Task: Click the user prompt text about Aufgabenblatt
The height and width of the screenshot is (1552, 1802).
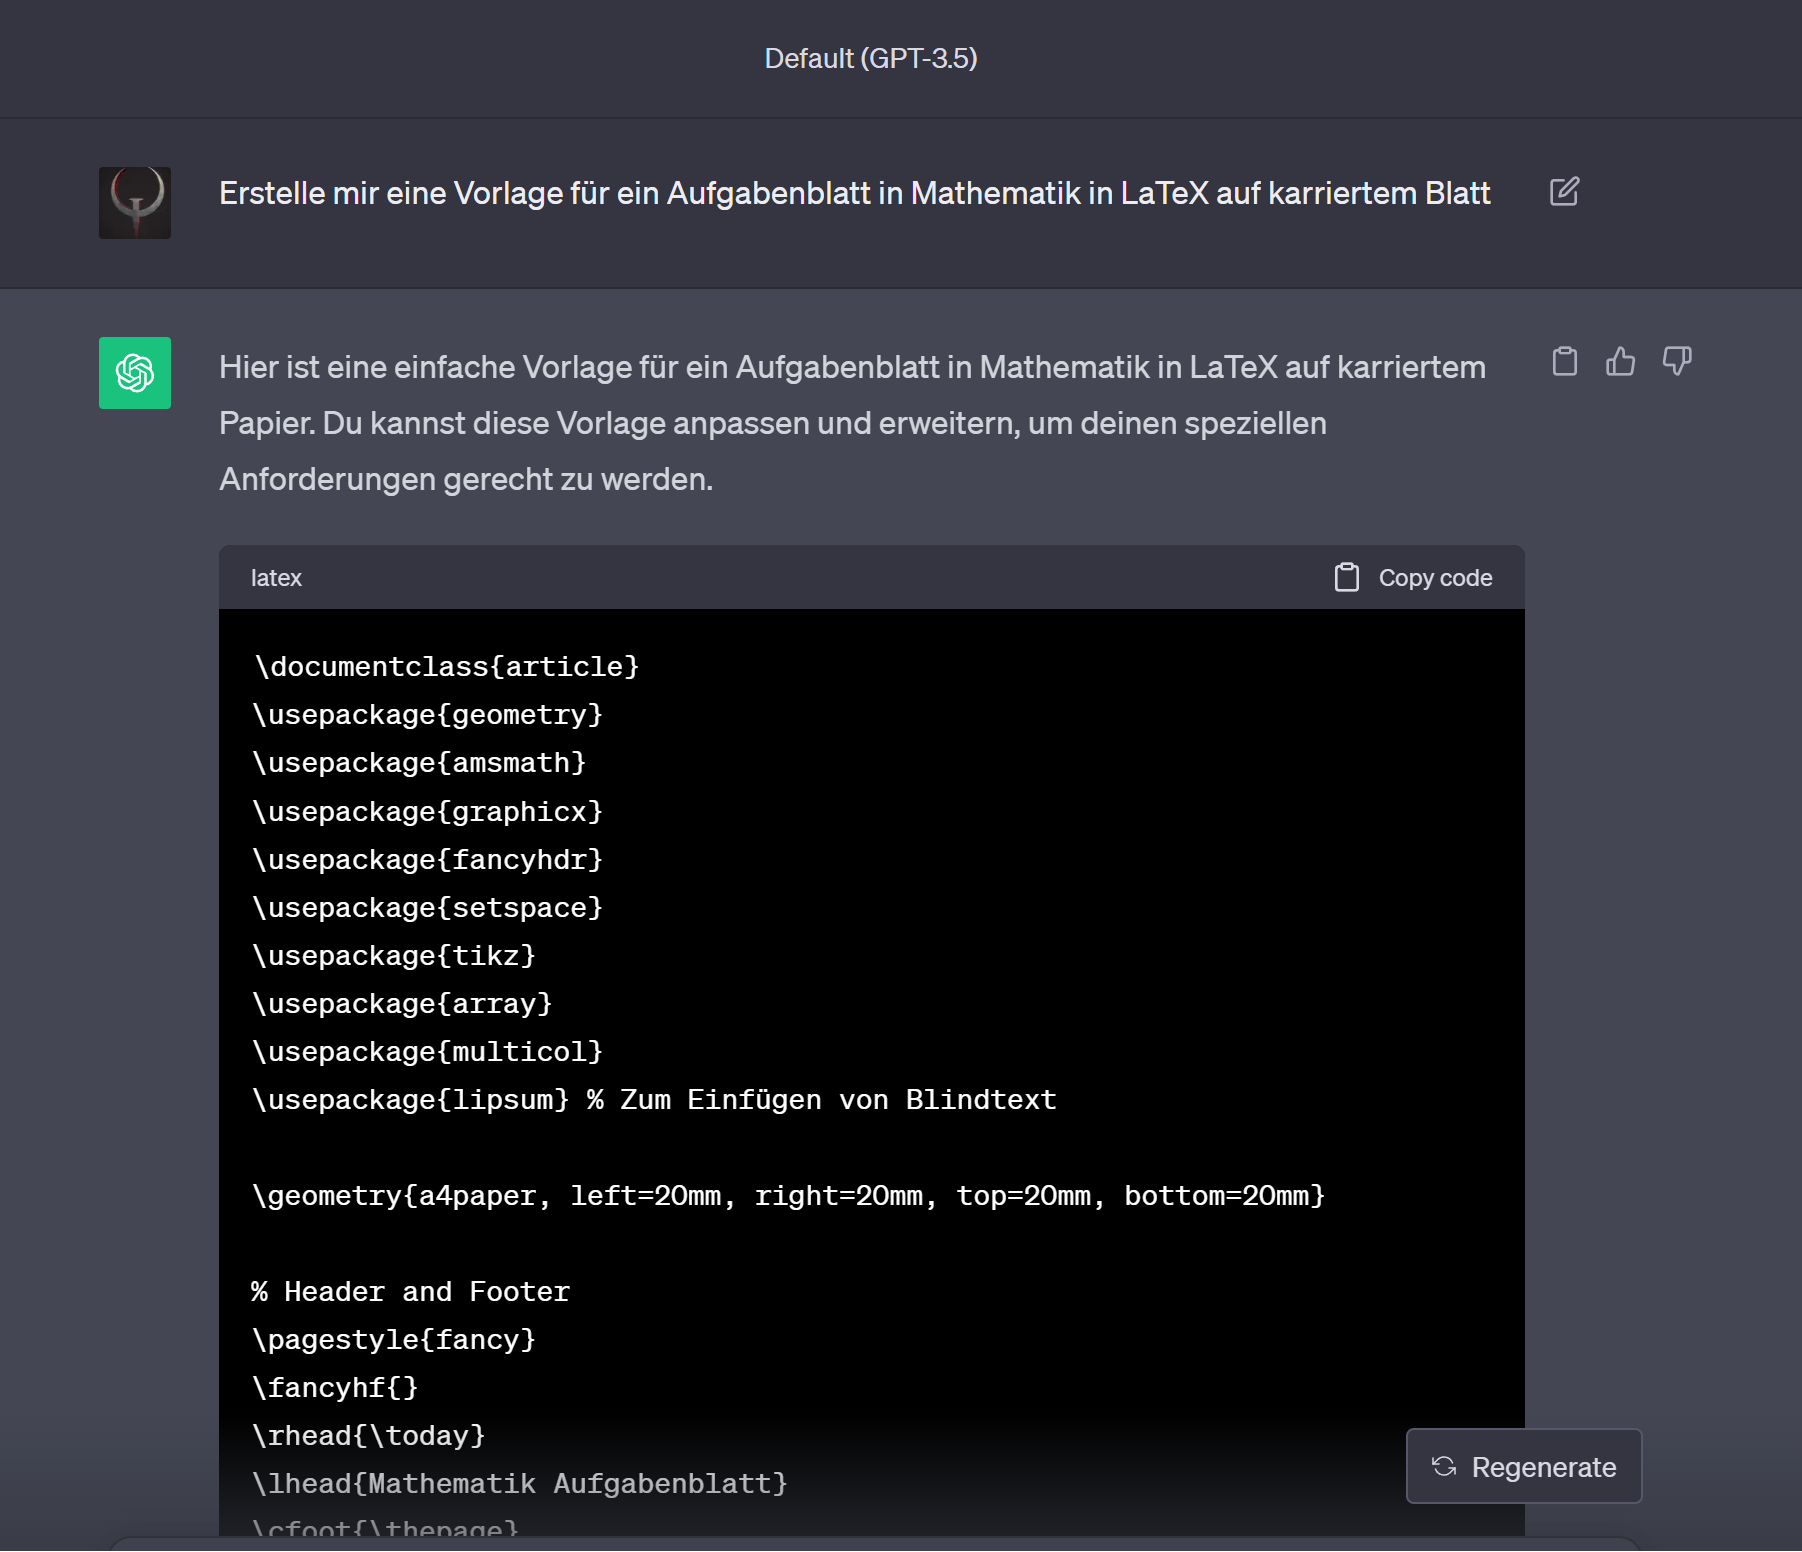Action: click(854, 193)
